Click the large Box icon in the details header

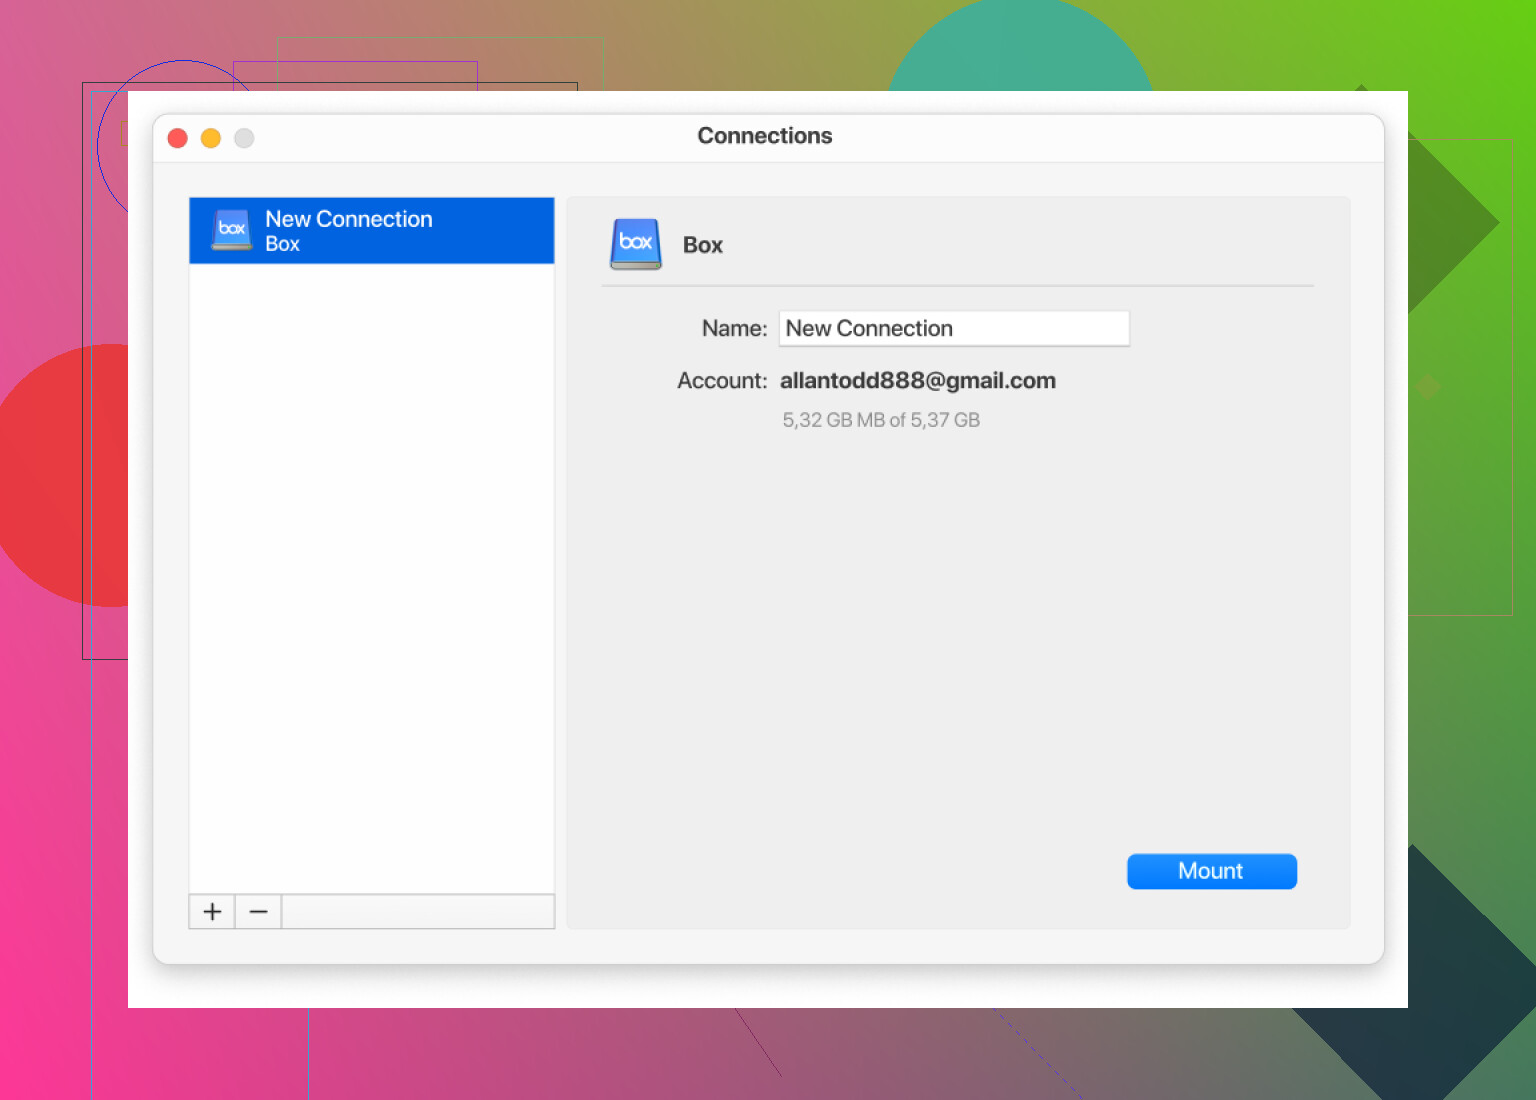click(636, 244)
